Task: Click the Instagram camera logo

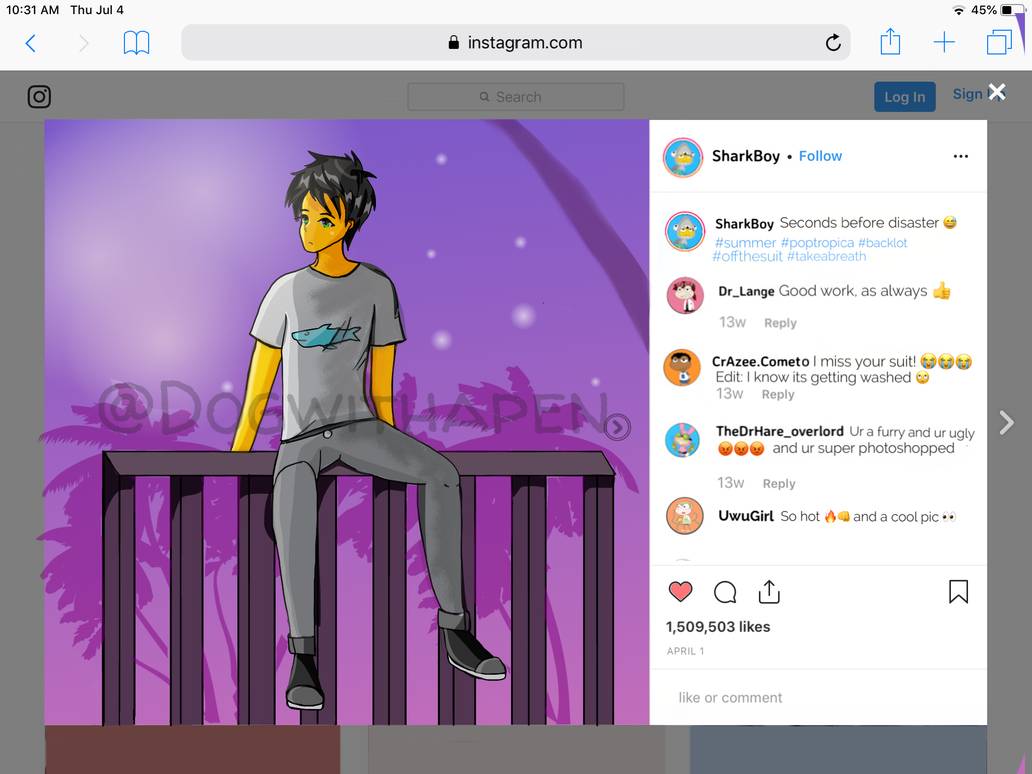Action: [x=39, y=97]
